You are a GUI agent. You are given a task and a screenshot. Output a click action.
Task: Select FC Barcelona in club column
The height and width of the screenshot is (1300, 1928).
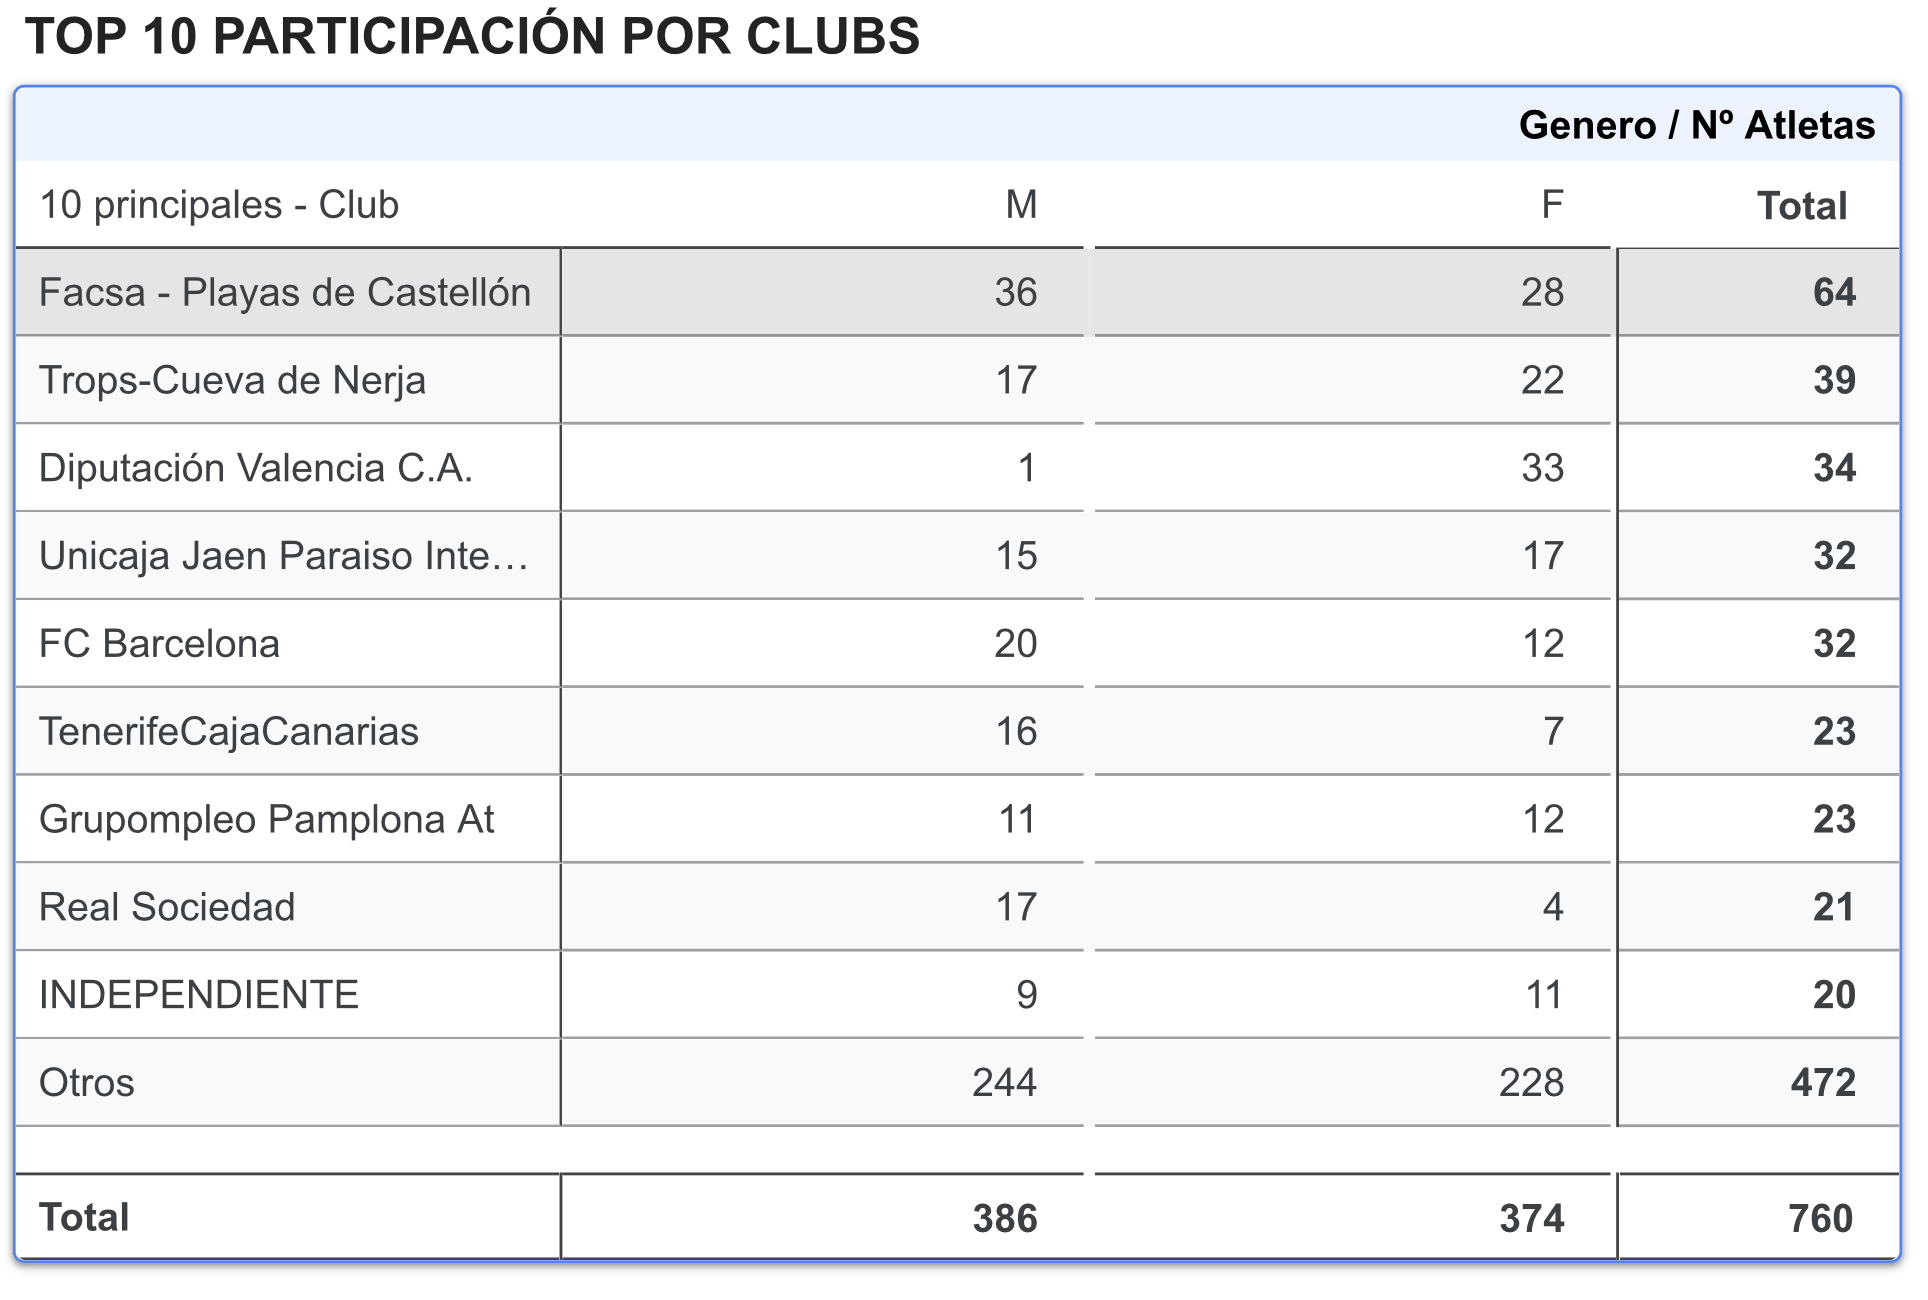tap(159, 644)
